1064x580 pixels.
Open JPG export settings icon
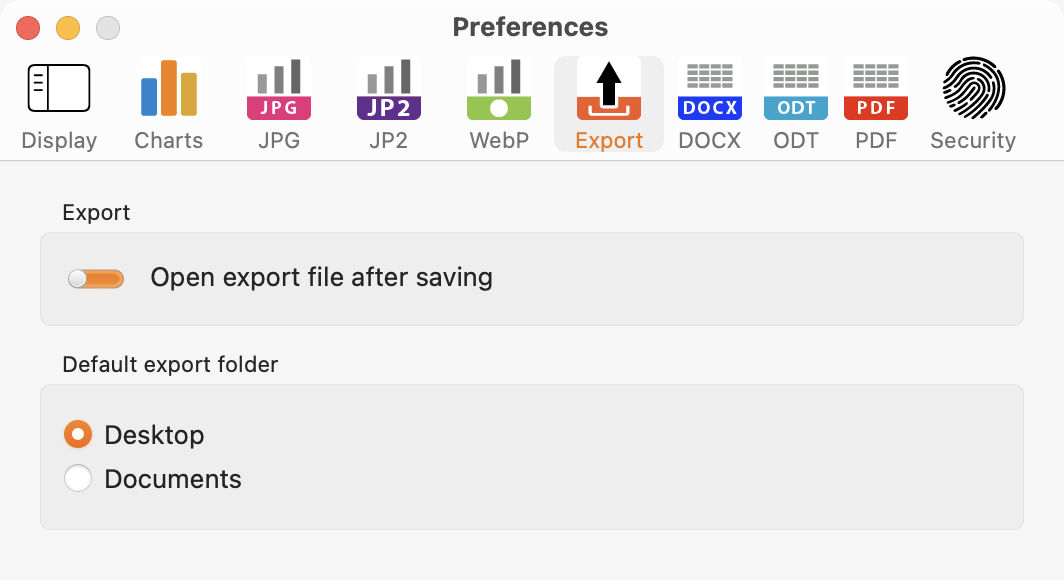279,89
